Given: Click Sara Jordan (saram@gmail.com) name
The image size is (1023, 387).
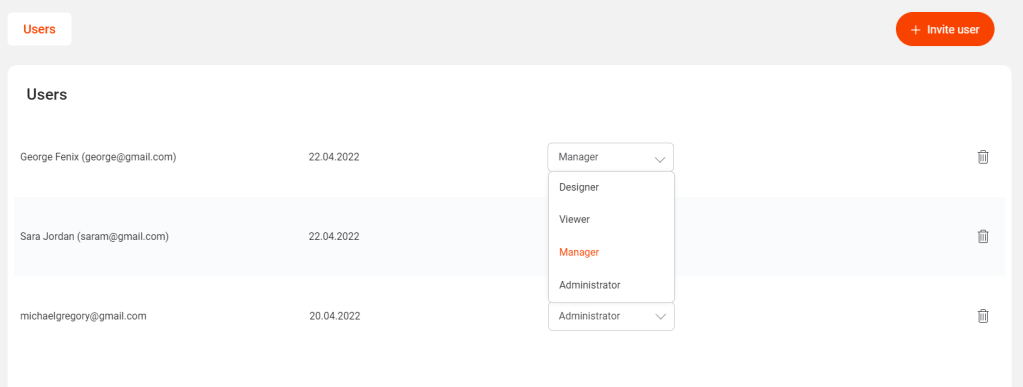Looking at the screenshot, I should coord(95,236).
